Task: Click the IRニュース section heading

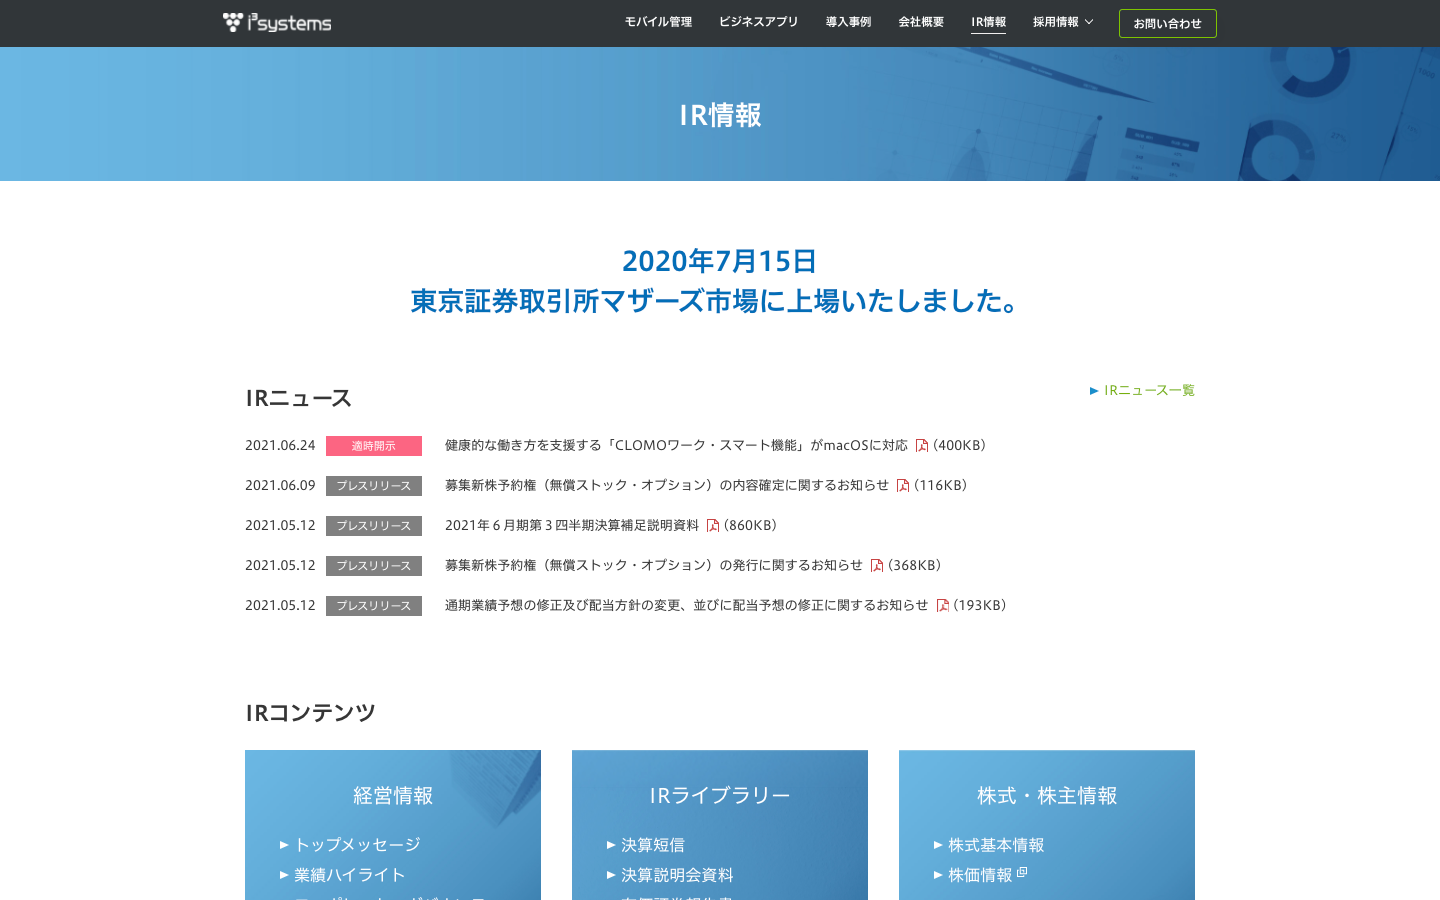Action: pyautogui.click(x=299, y=398)
